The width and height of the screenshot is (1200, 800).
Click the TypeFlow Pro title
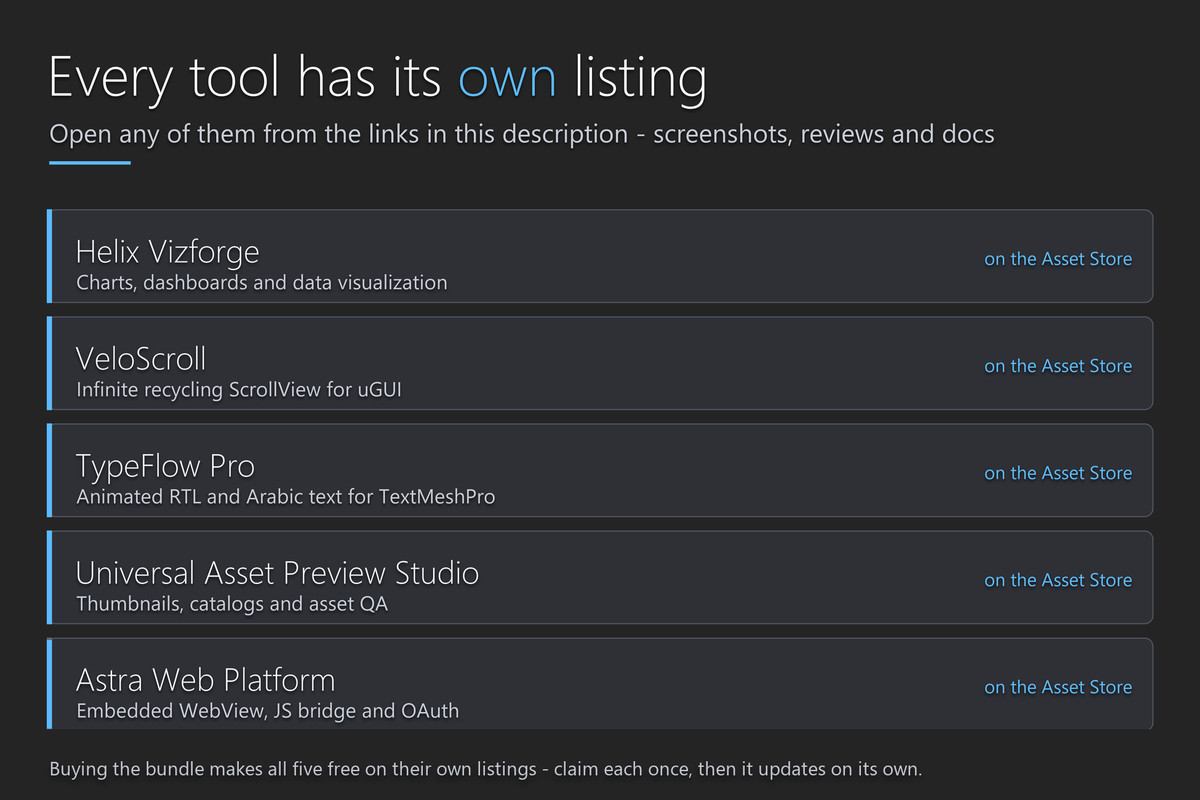point(165,466)
